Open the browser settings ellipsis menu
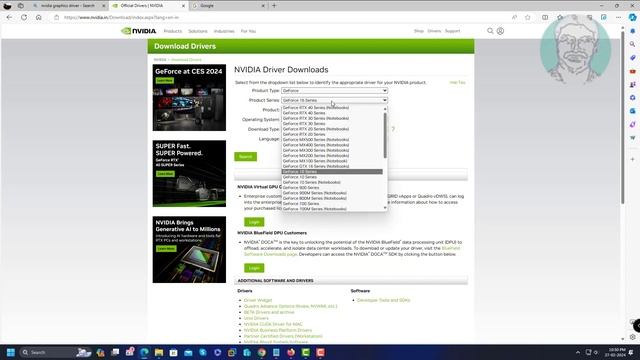640x360 pixels. (x=619, y=18)
